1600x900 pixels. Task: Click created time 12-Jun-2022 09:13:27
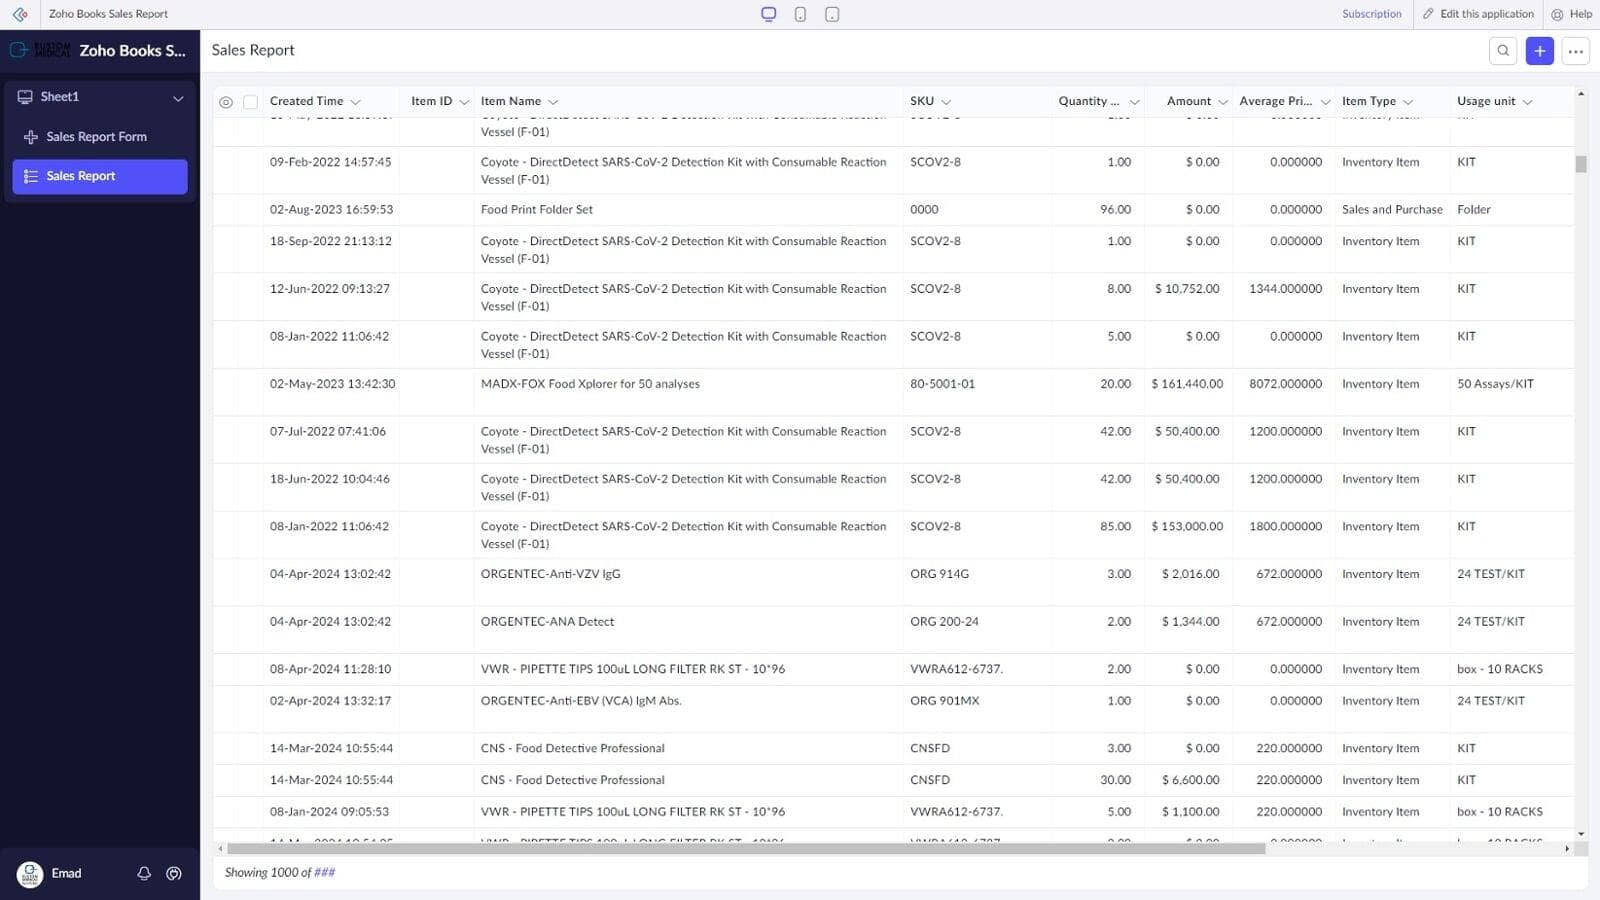330,289
